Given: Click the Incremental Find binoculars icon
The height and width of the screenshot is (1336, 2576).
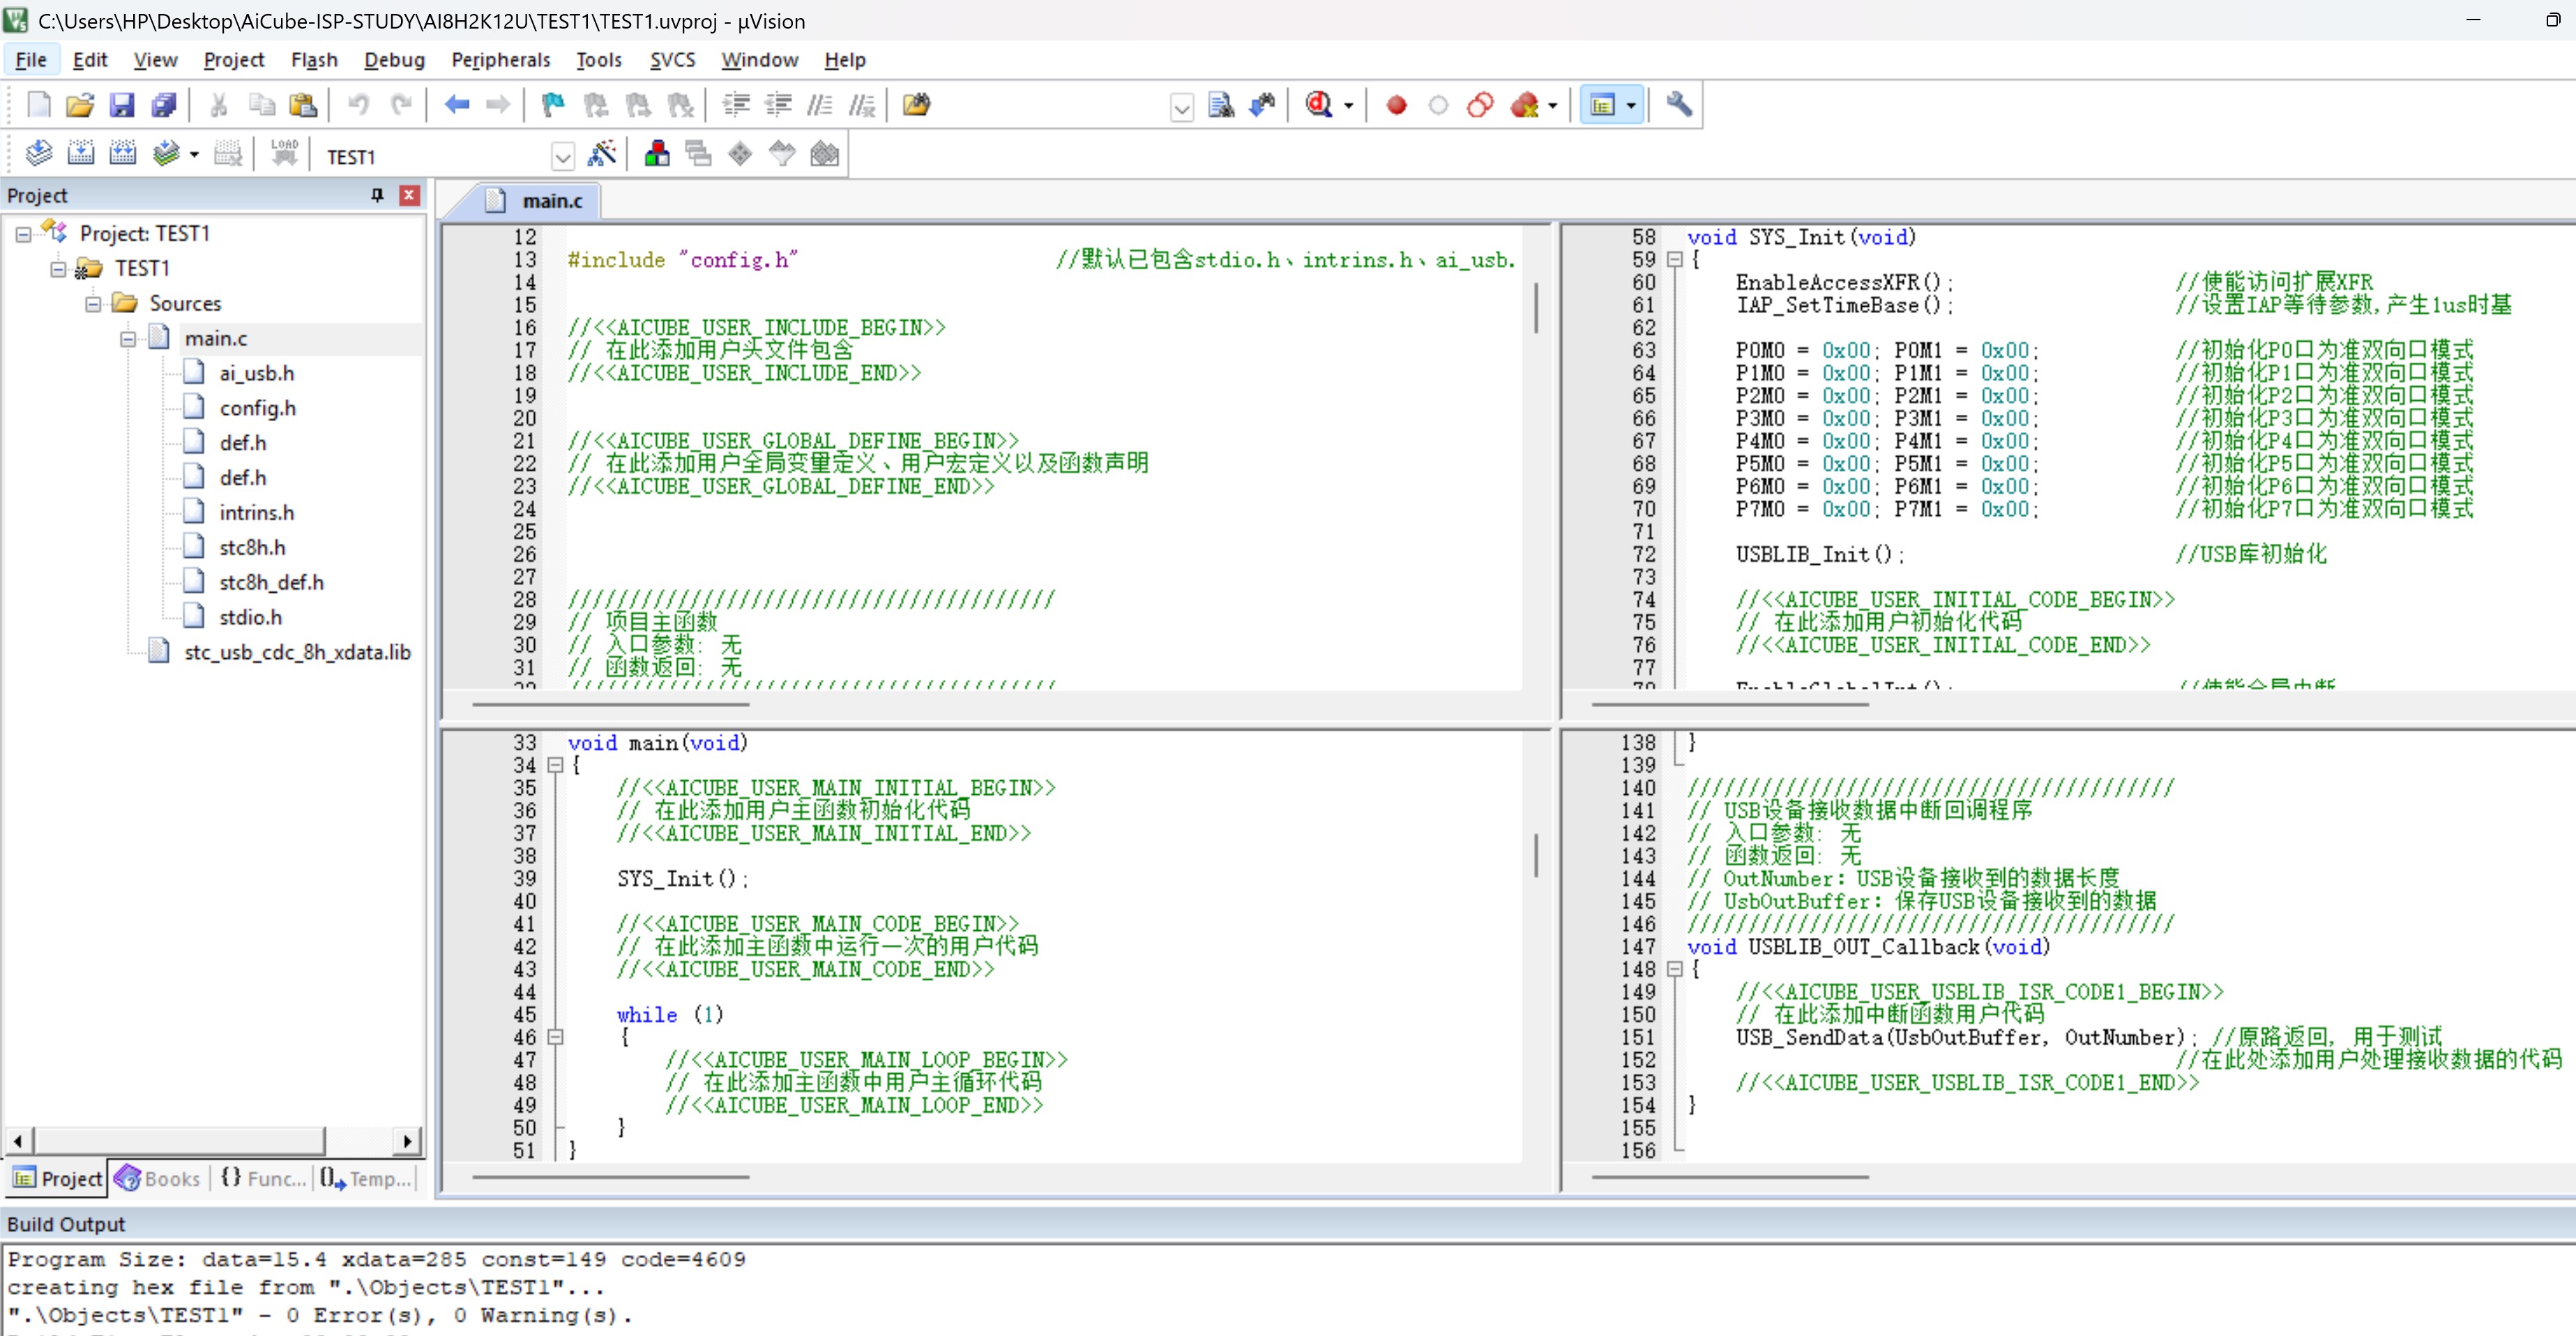Looking at the screenshot, I should click(x=1263, y=105).
